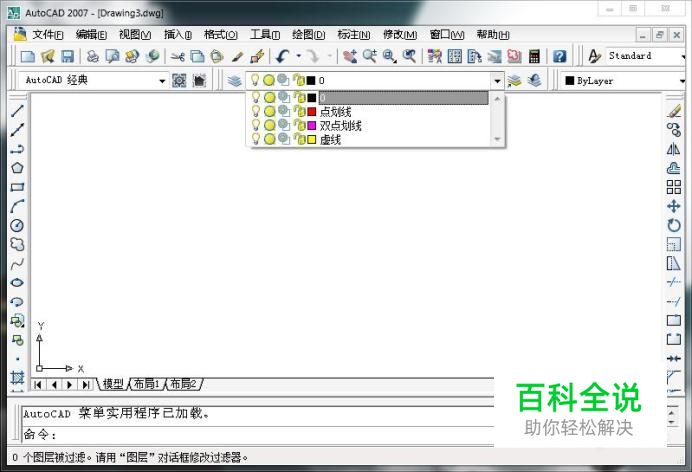The width and height of the screenshot is (692, 472).
Task: Select the Revision Cloud tool
Action: [x=17, y=244]
